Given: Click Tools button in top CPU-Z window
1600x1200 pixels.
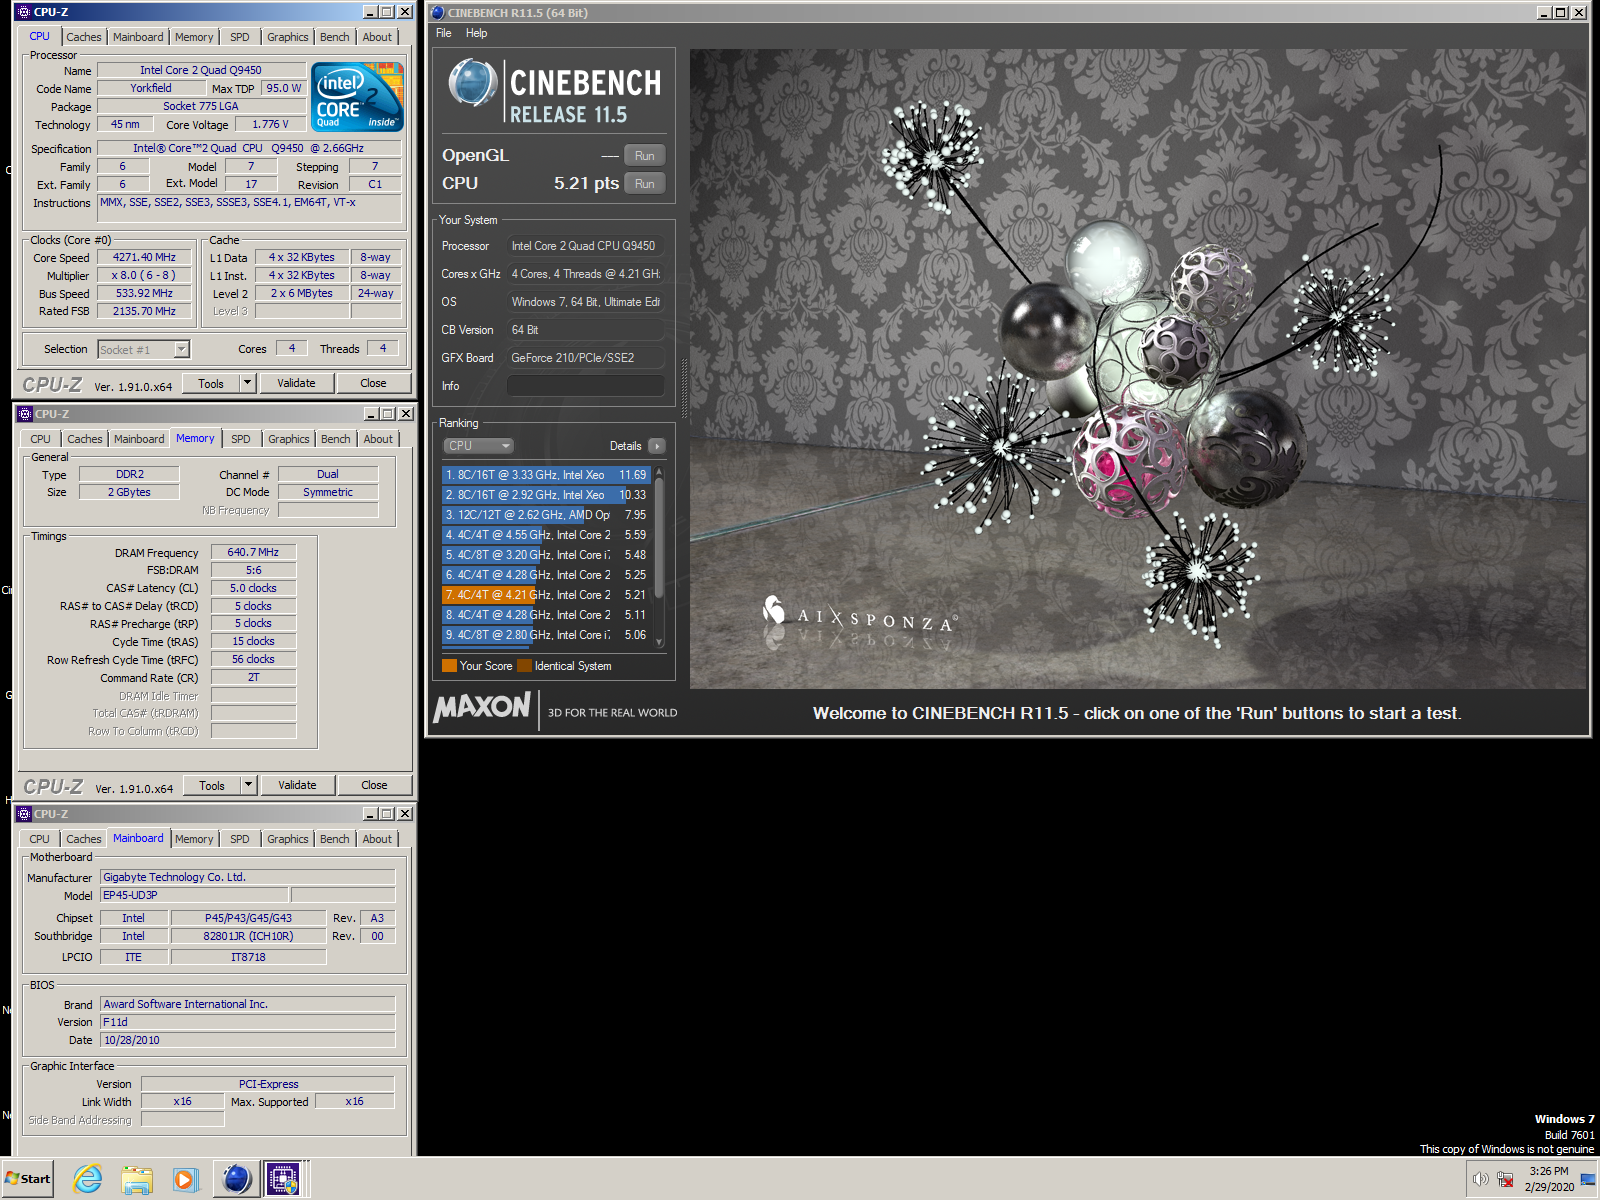Looking at the screenshot, I should pyautogui.click(x=211, y=383).
